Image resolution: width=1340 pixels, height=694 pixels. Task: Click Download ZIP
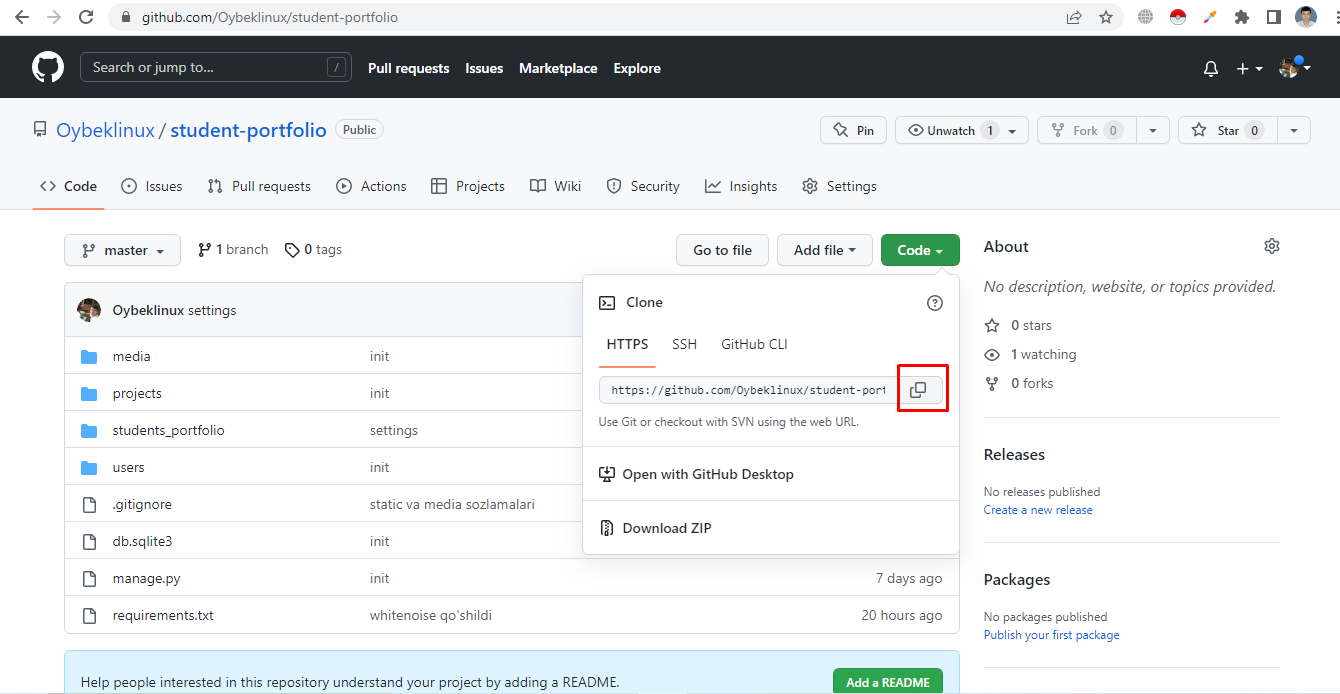666,528
